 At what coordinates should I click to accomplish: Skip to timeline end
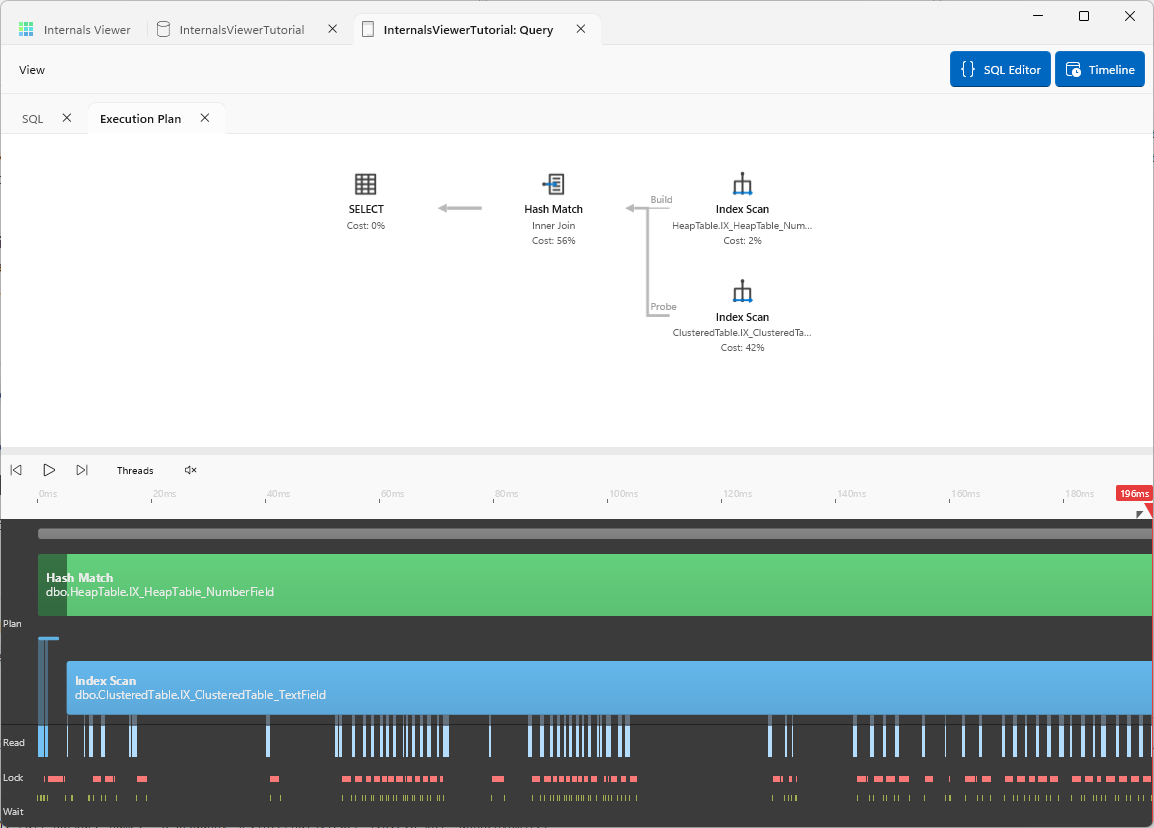click(82, 470)
